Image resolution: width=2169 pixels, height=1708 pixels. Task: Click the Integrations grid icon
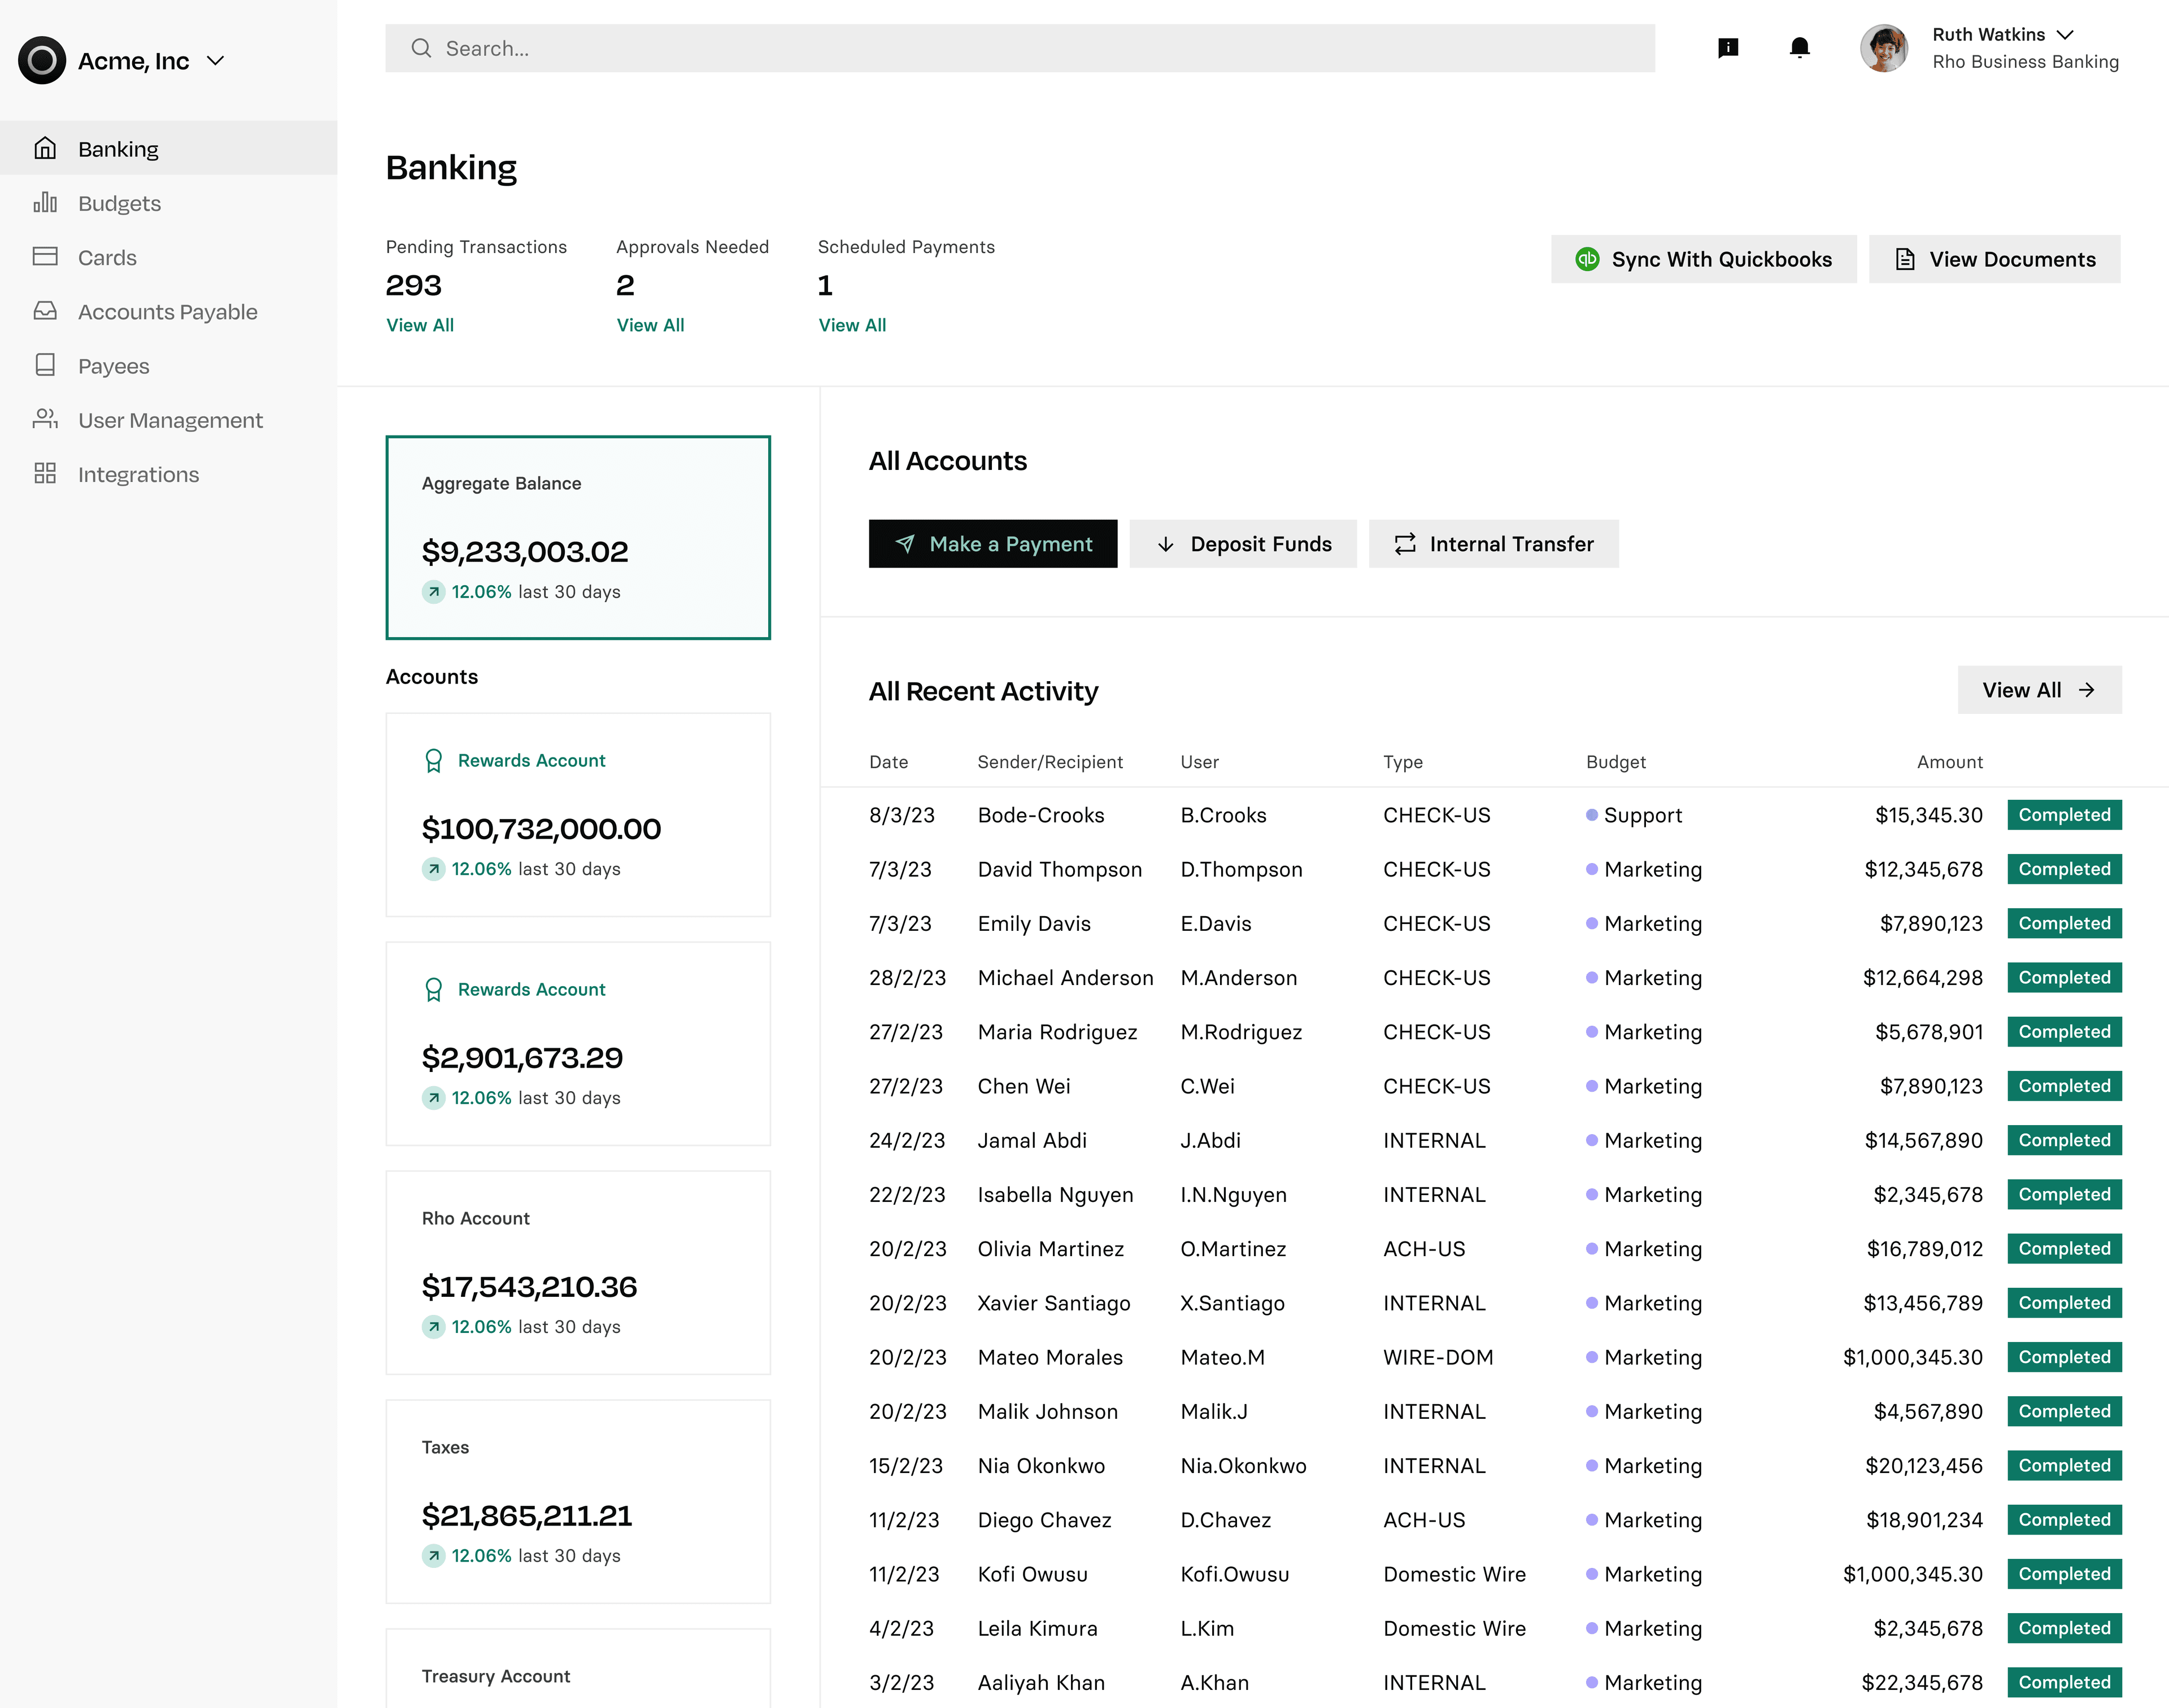(x=45, y=474)
